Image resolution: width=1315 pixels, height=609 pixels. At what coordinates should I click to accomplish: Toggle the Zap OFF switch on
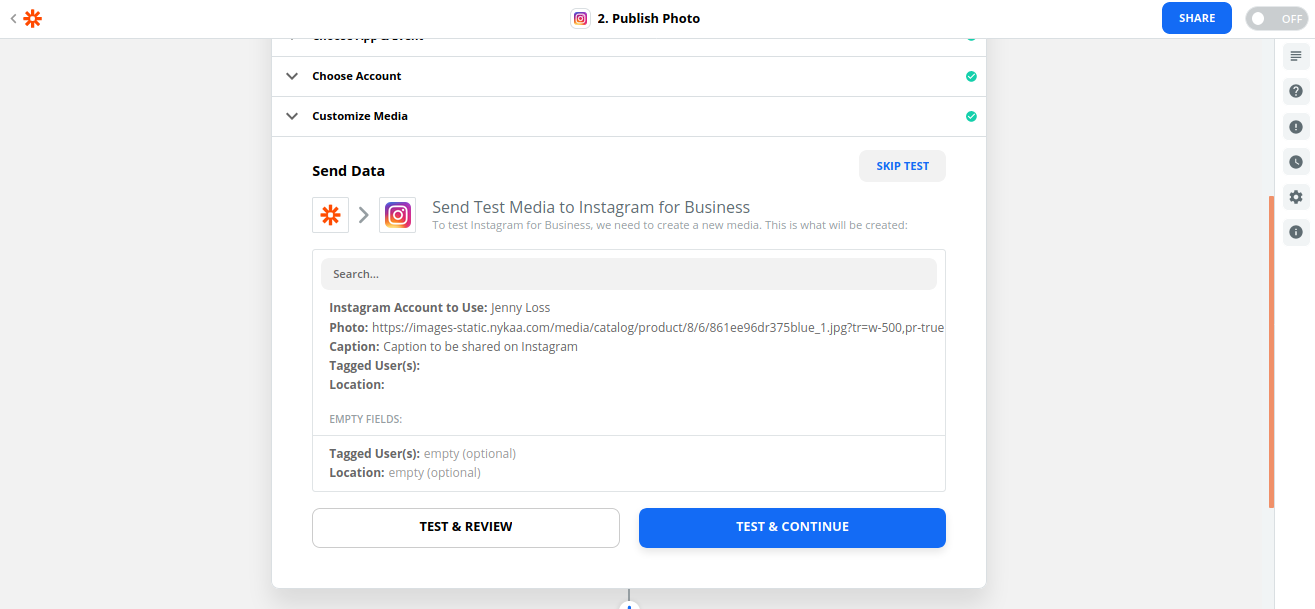(x=1276, y=18)
